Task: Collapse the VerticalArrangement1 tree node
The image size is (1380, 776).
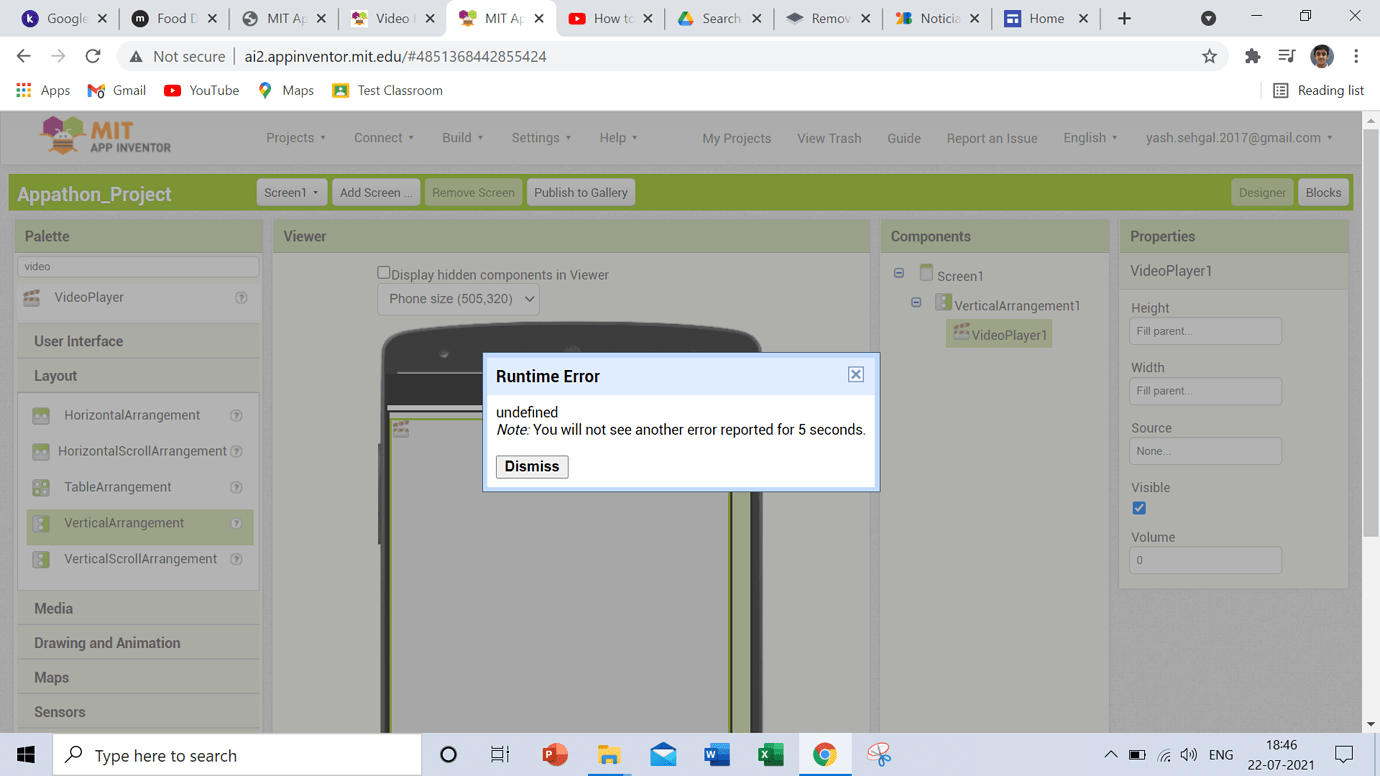Action: [916, 303]
